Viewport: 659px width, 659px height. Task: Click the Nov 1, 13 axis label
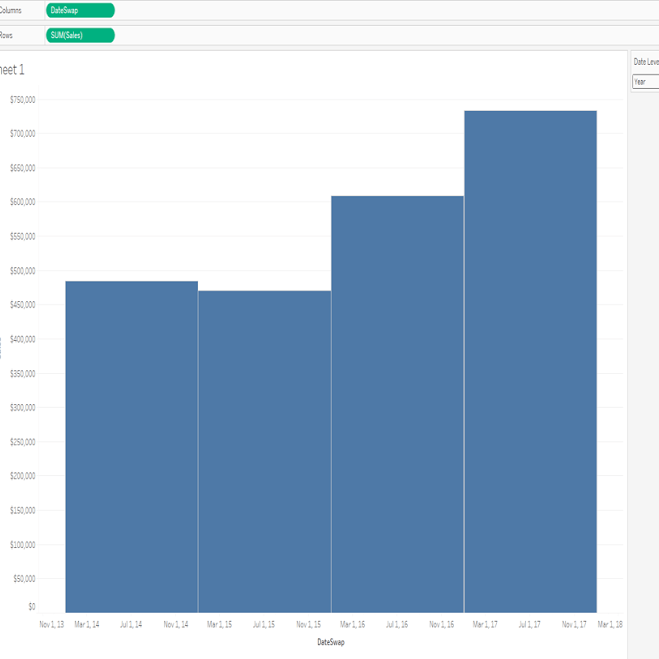point(51,624)
